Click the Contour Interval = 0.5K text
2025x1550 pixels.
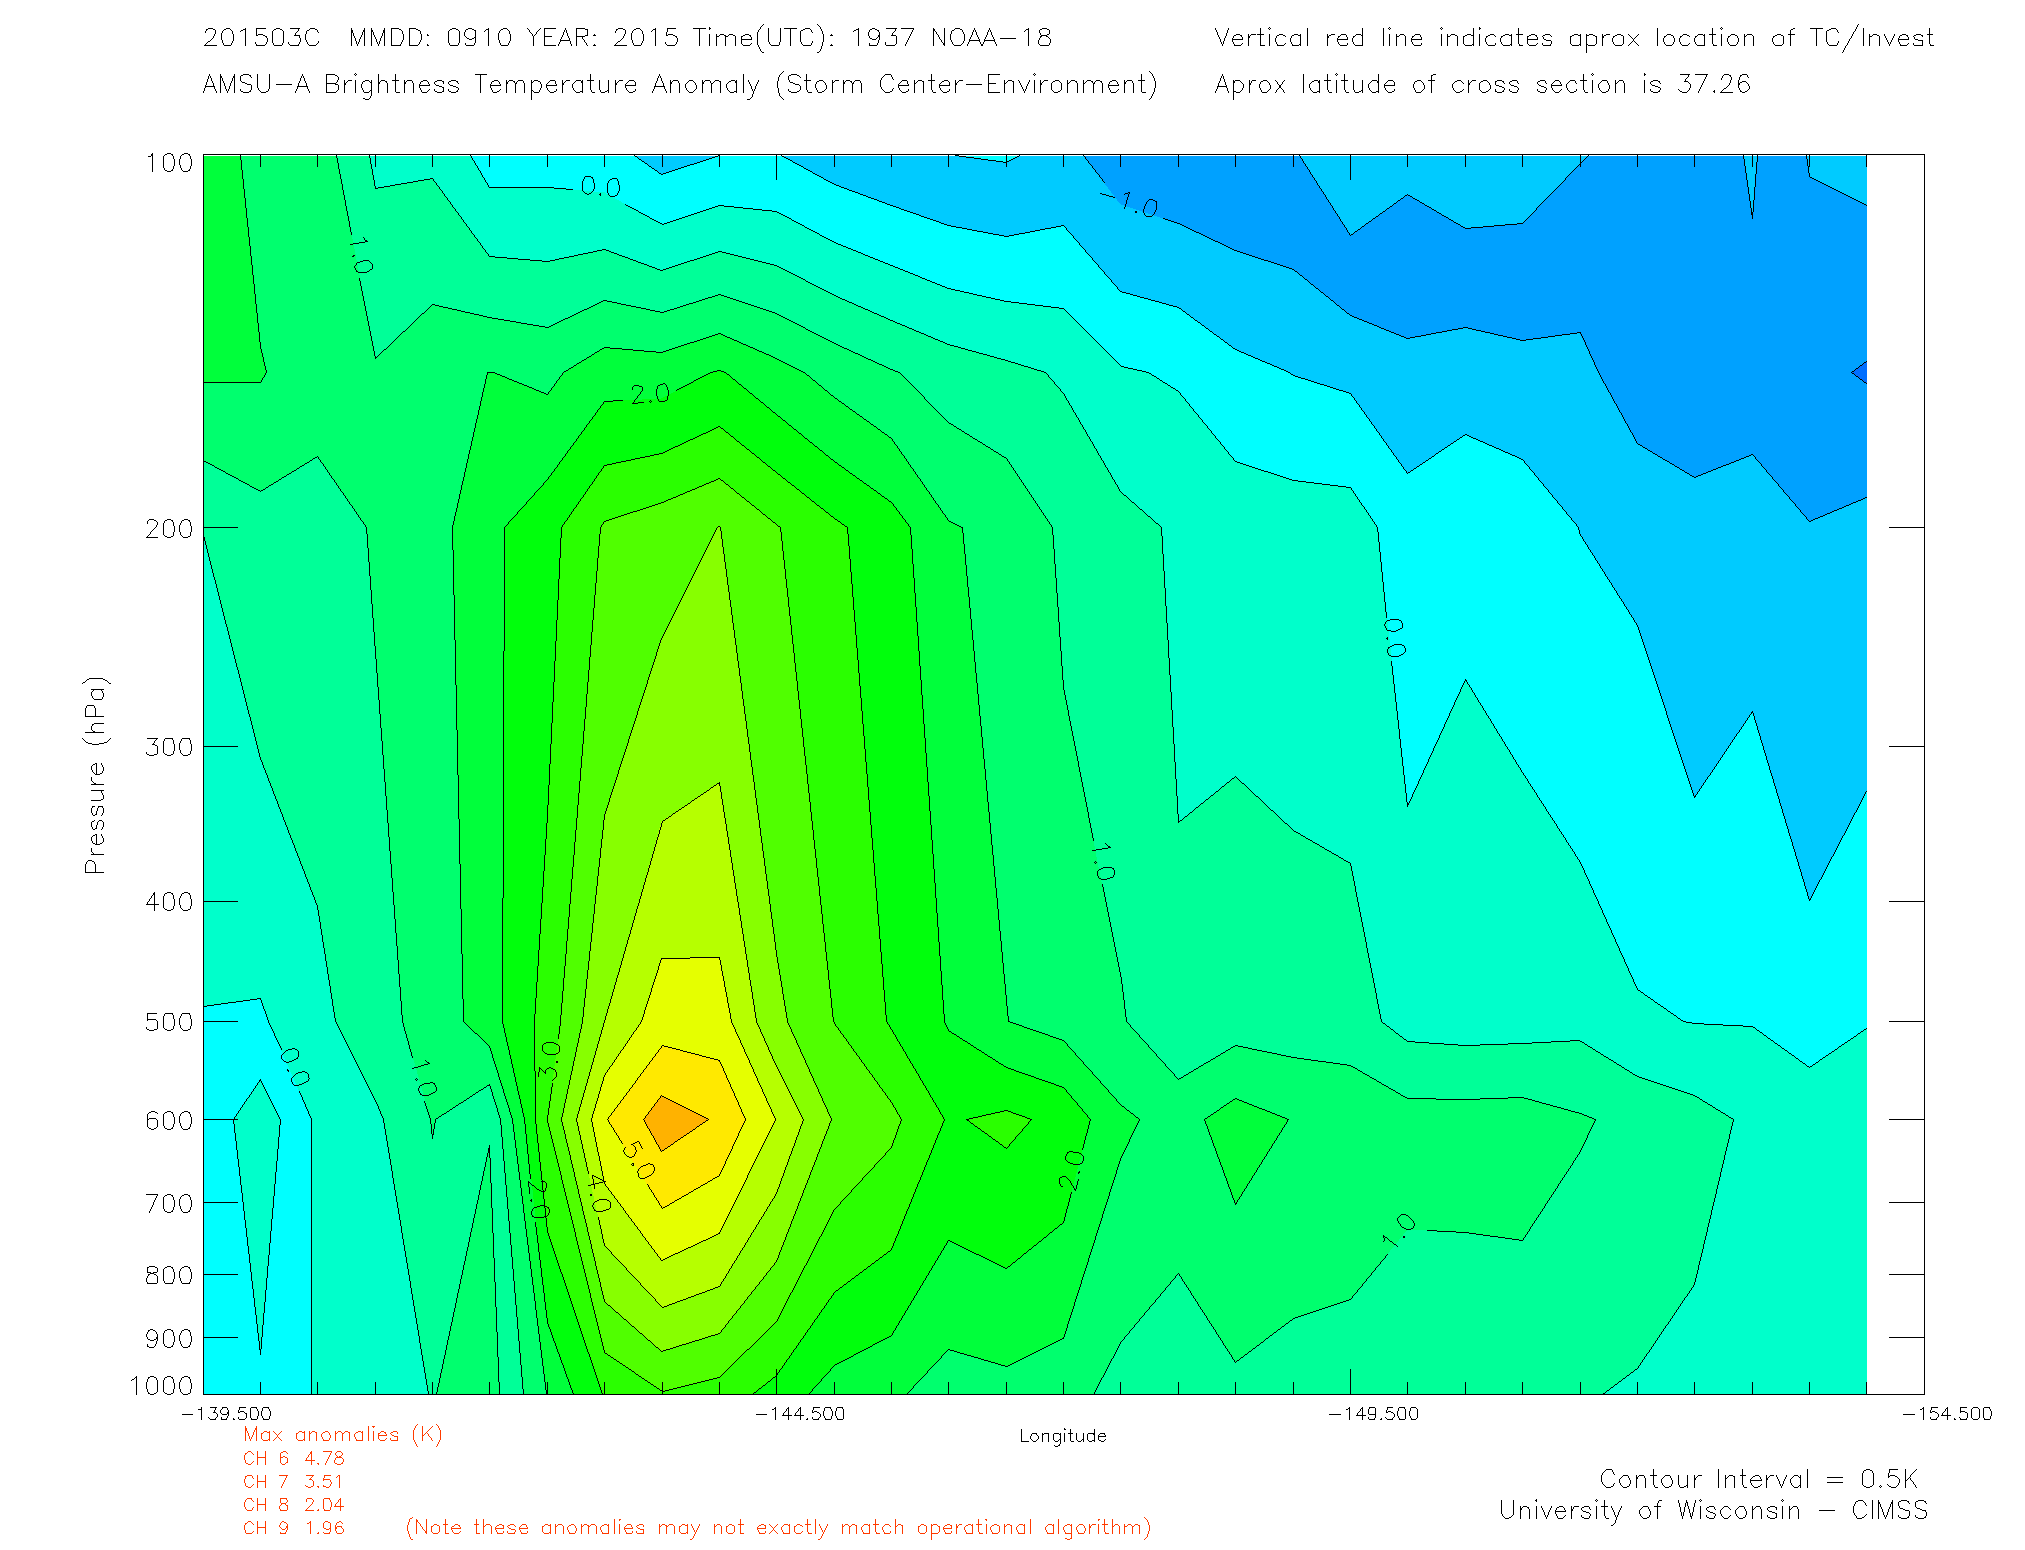coord(1758,1479)
